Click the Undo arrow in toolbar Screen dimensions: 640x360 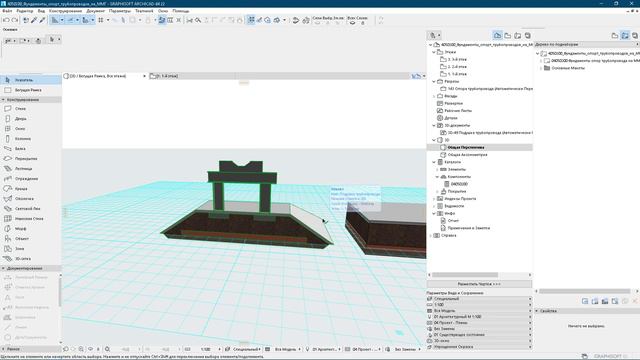6,20
